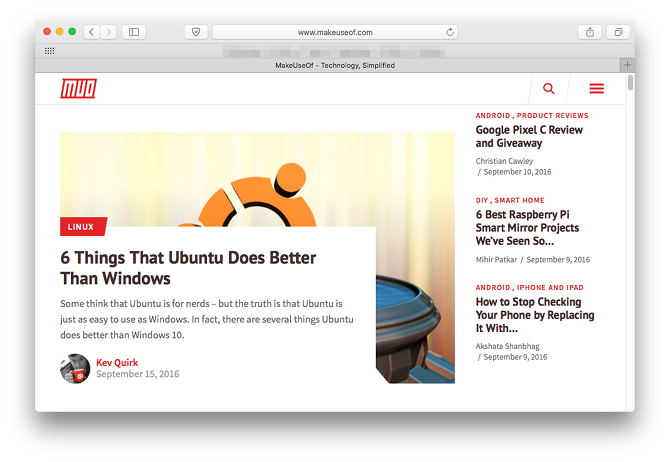This screenshot has width=670, height=462.
Task: Open the How to Stop Checking Your Phone article
Action: 535,315
